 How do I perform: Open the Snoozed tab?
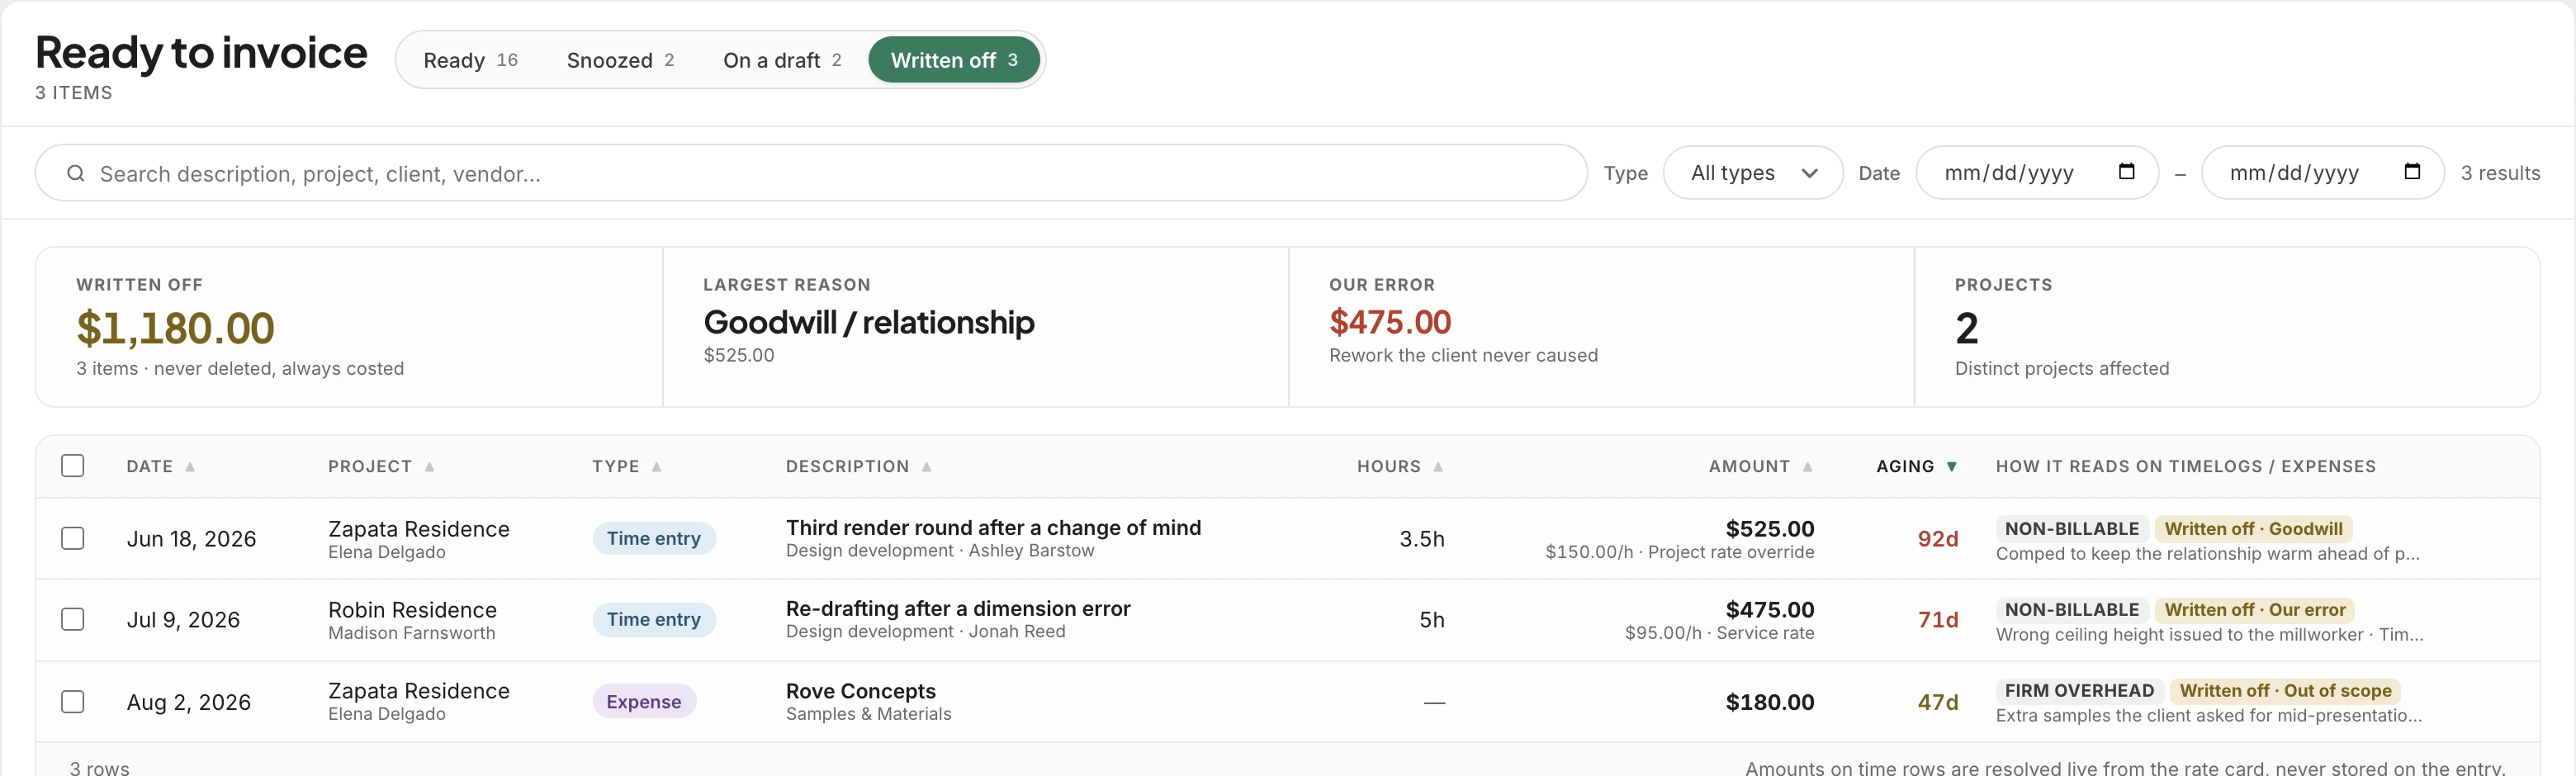click(x=620, y=60)
